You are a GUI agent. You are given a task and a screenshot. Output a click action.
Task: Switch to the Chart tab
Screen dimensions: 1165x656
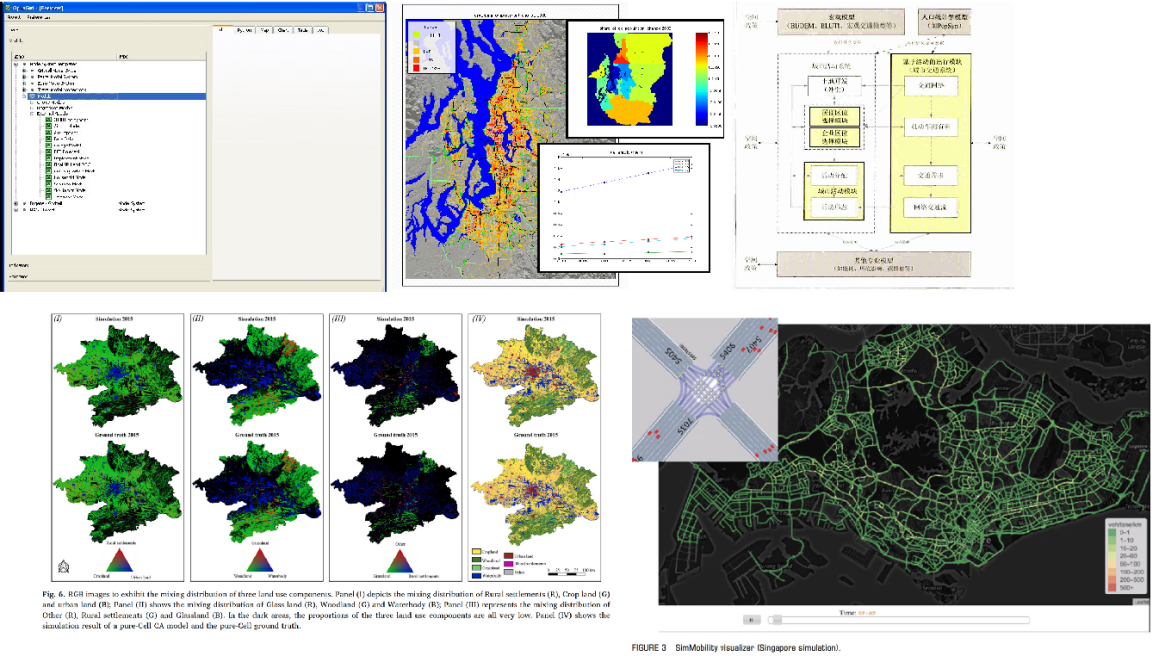[x=283, y=30]
